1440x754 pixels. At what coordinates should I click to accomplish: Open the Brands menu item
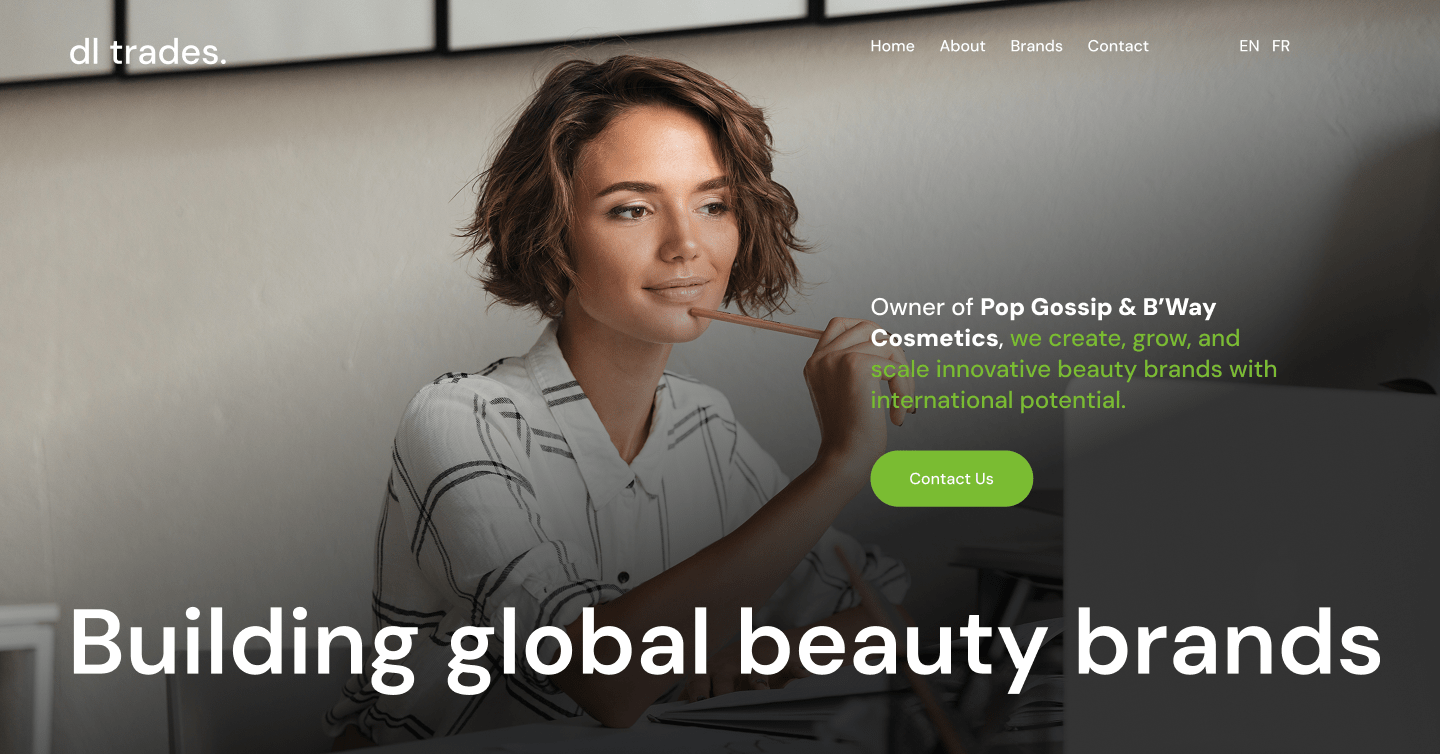[x=1036, y=46]
